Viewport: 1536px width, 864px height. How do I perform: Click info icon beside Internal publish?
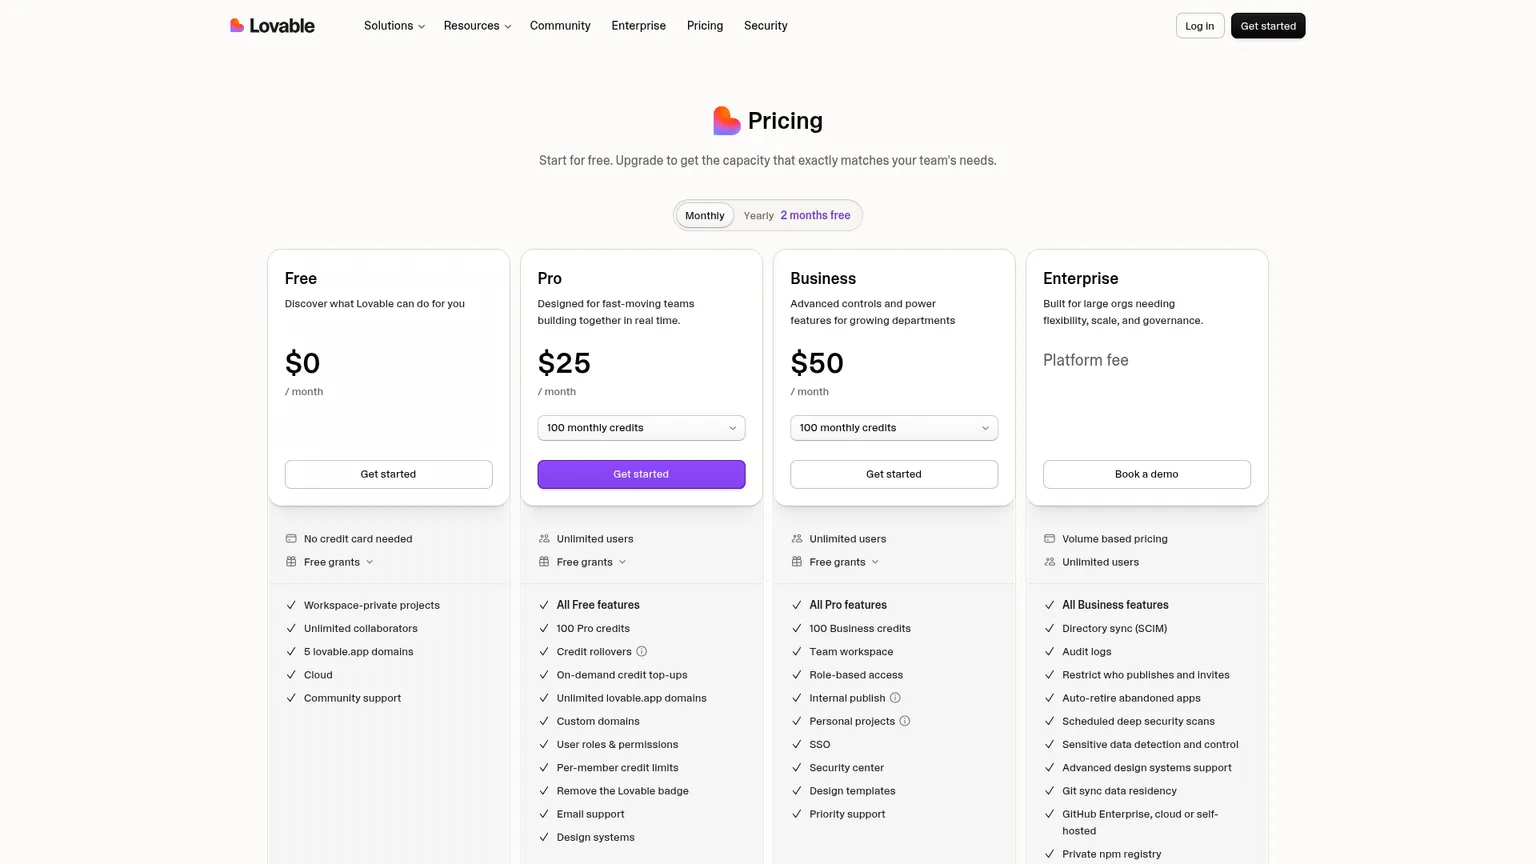coord(895,698)
